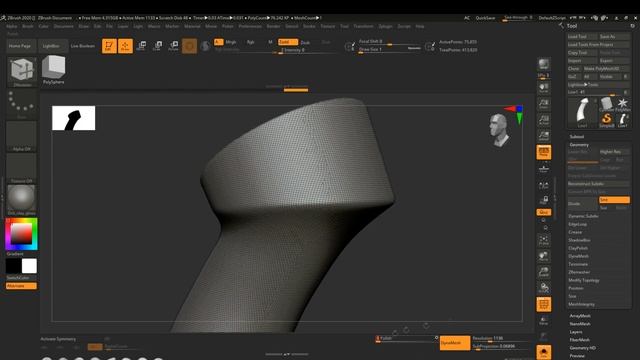Open the Brush menu
This screenshot has height=360, width=640.
pos(28,26)
